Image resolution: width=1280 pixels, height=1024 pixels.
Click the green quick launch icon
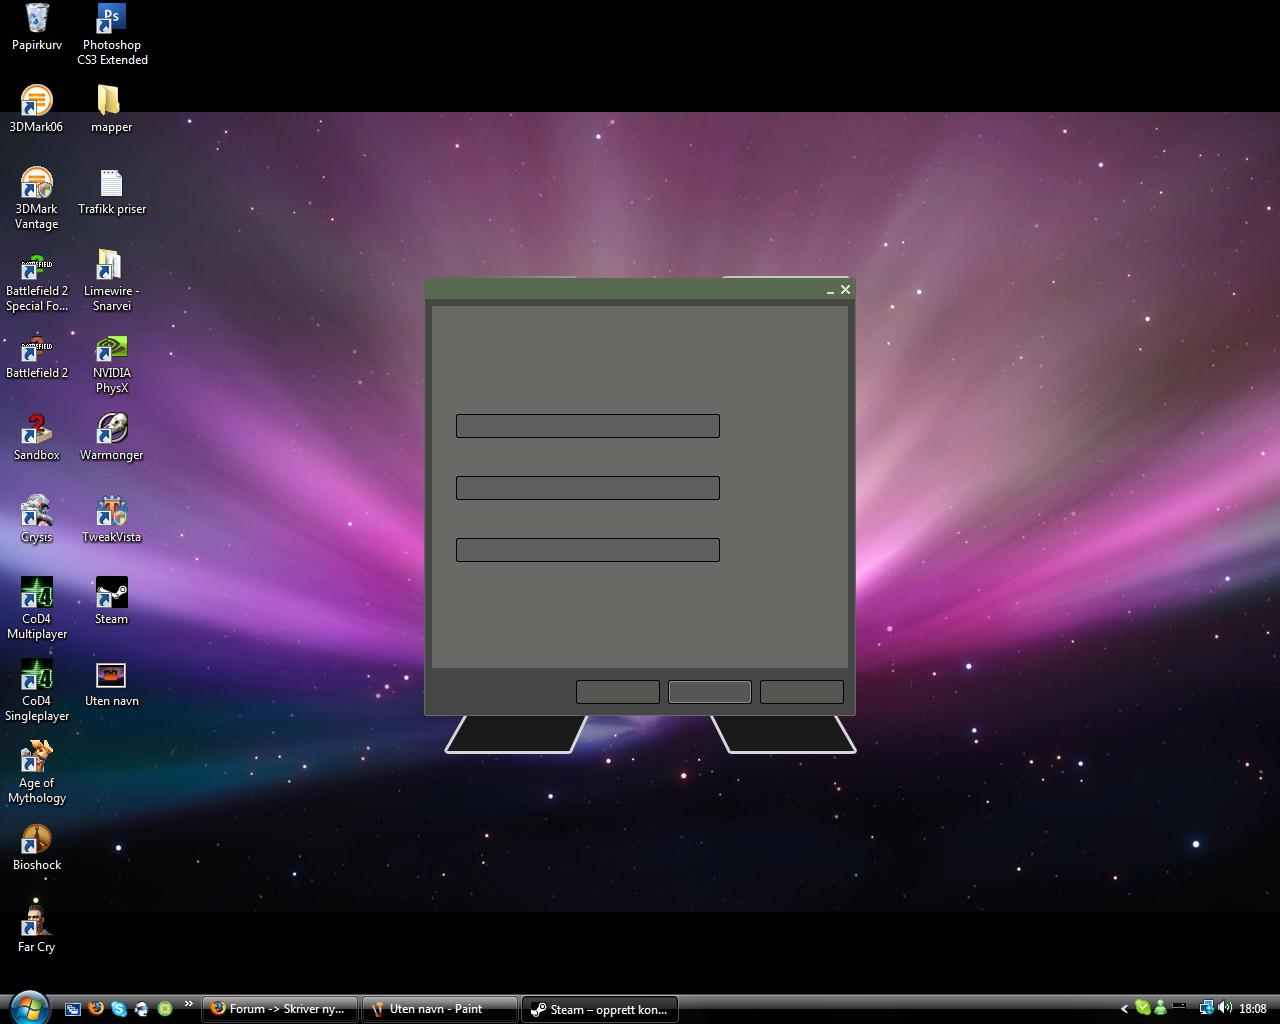tap(165, 1009)
